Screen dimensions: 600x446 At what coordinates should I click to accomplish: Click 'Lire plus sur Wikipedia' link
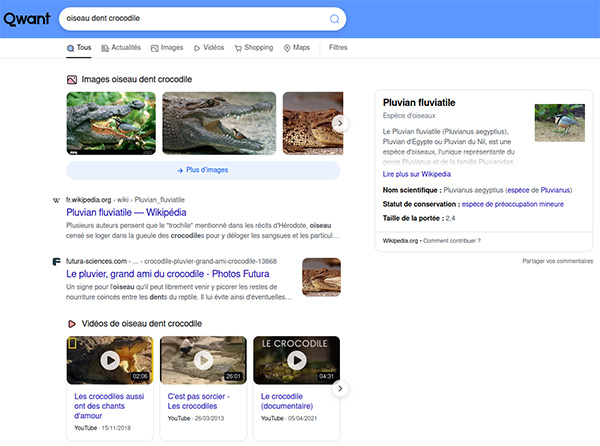click(417, 174)
